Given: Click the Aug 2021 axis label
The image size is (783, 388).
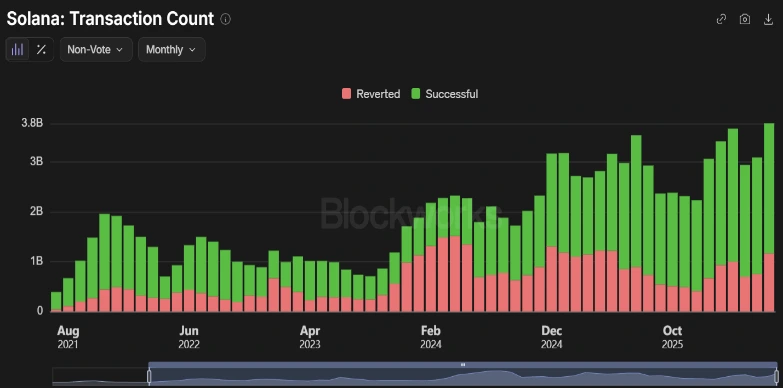Looking at the screenshot, I should [x=67, y=337].
